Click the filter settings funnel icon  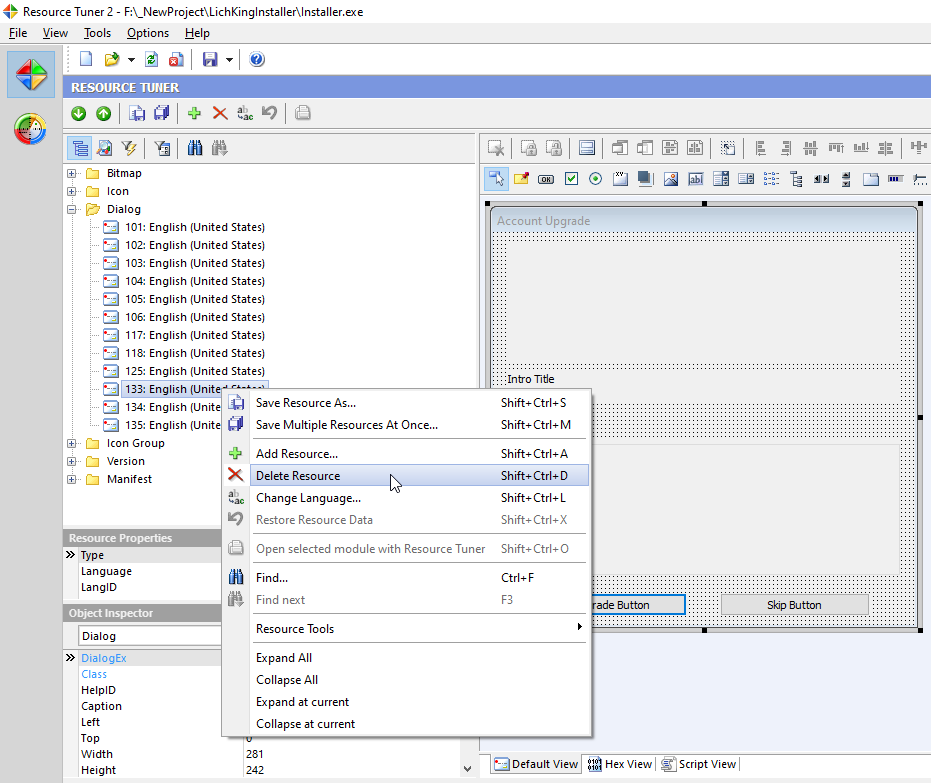point(162,148)
